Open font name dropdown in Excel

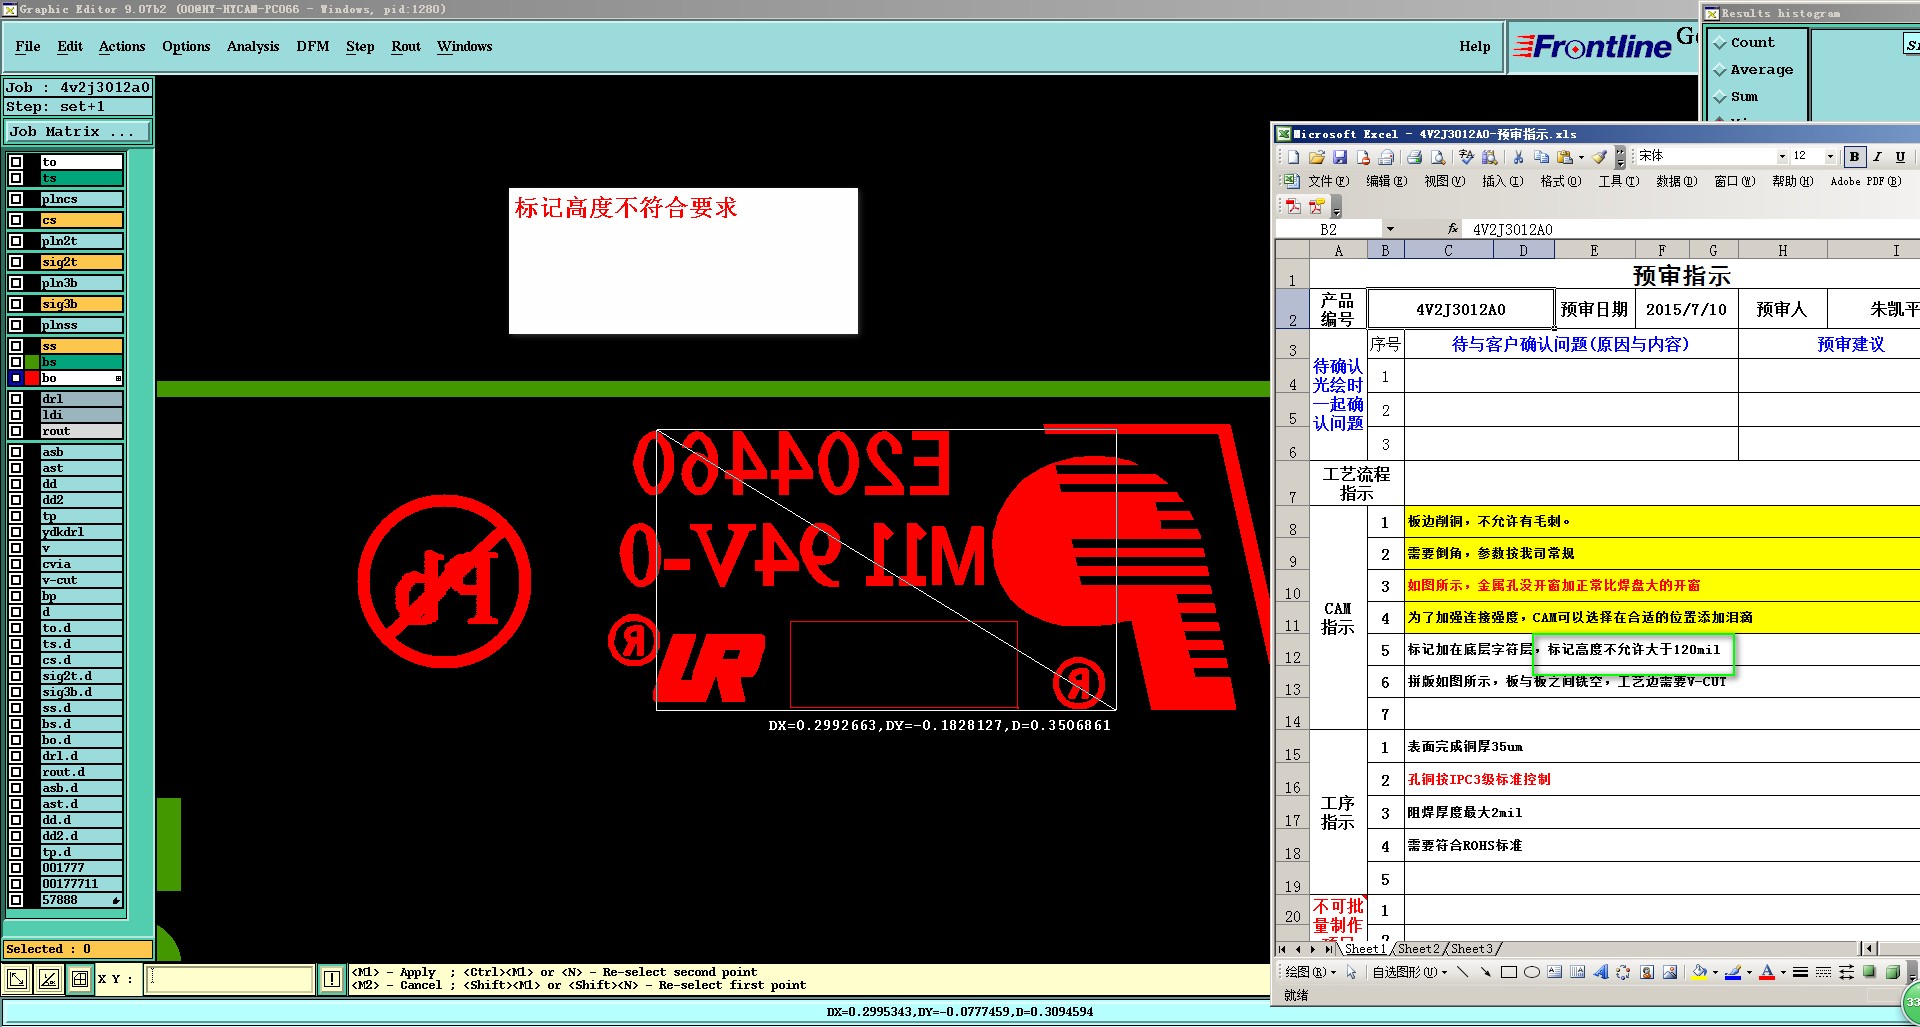point(1782,156)
